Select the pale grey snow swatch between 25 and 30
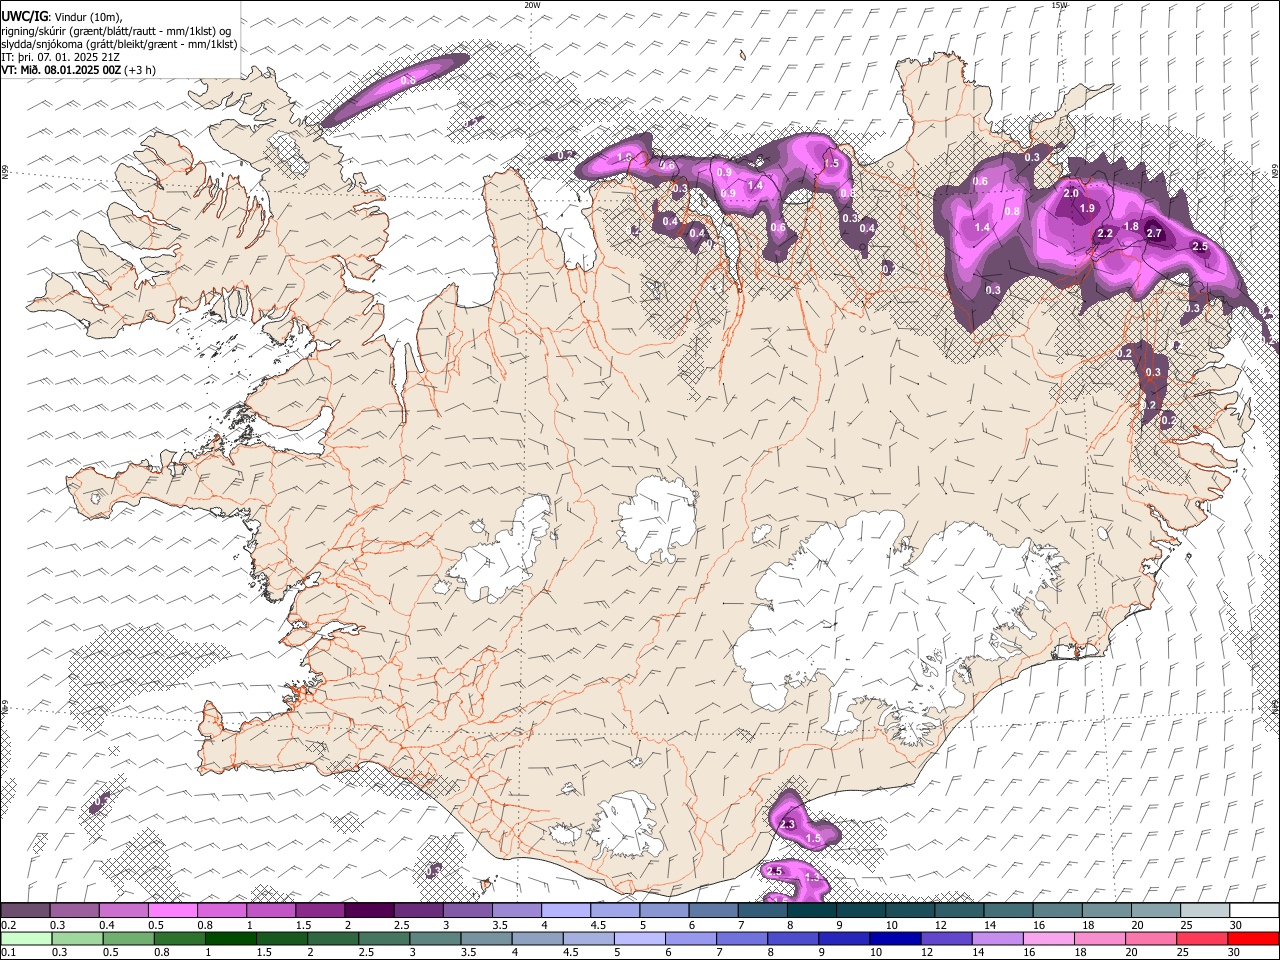This screenshot has width=1280, height=960. coord(1204,910)
